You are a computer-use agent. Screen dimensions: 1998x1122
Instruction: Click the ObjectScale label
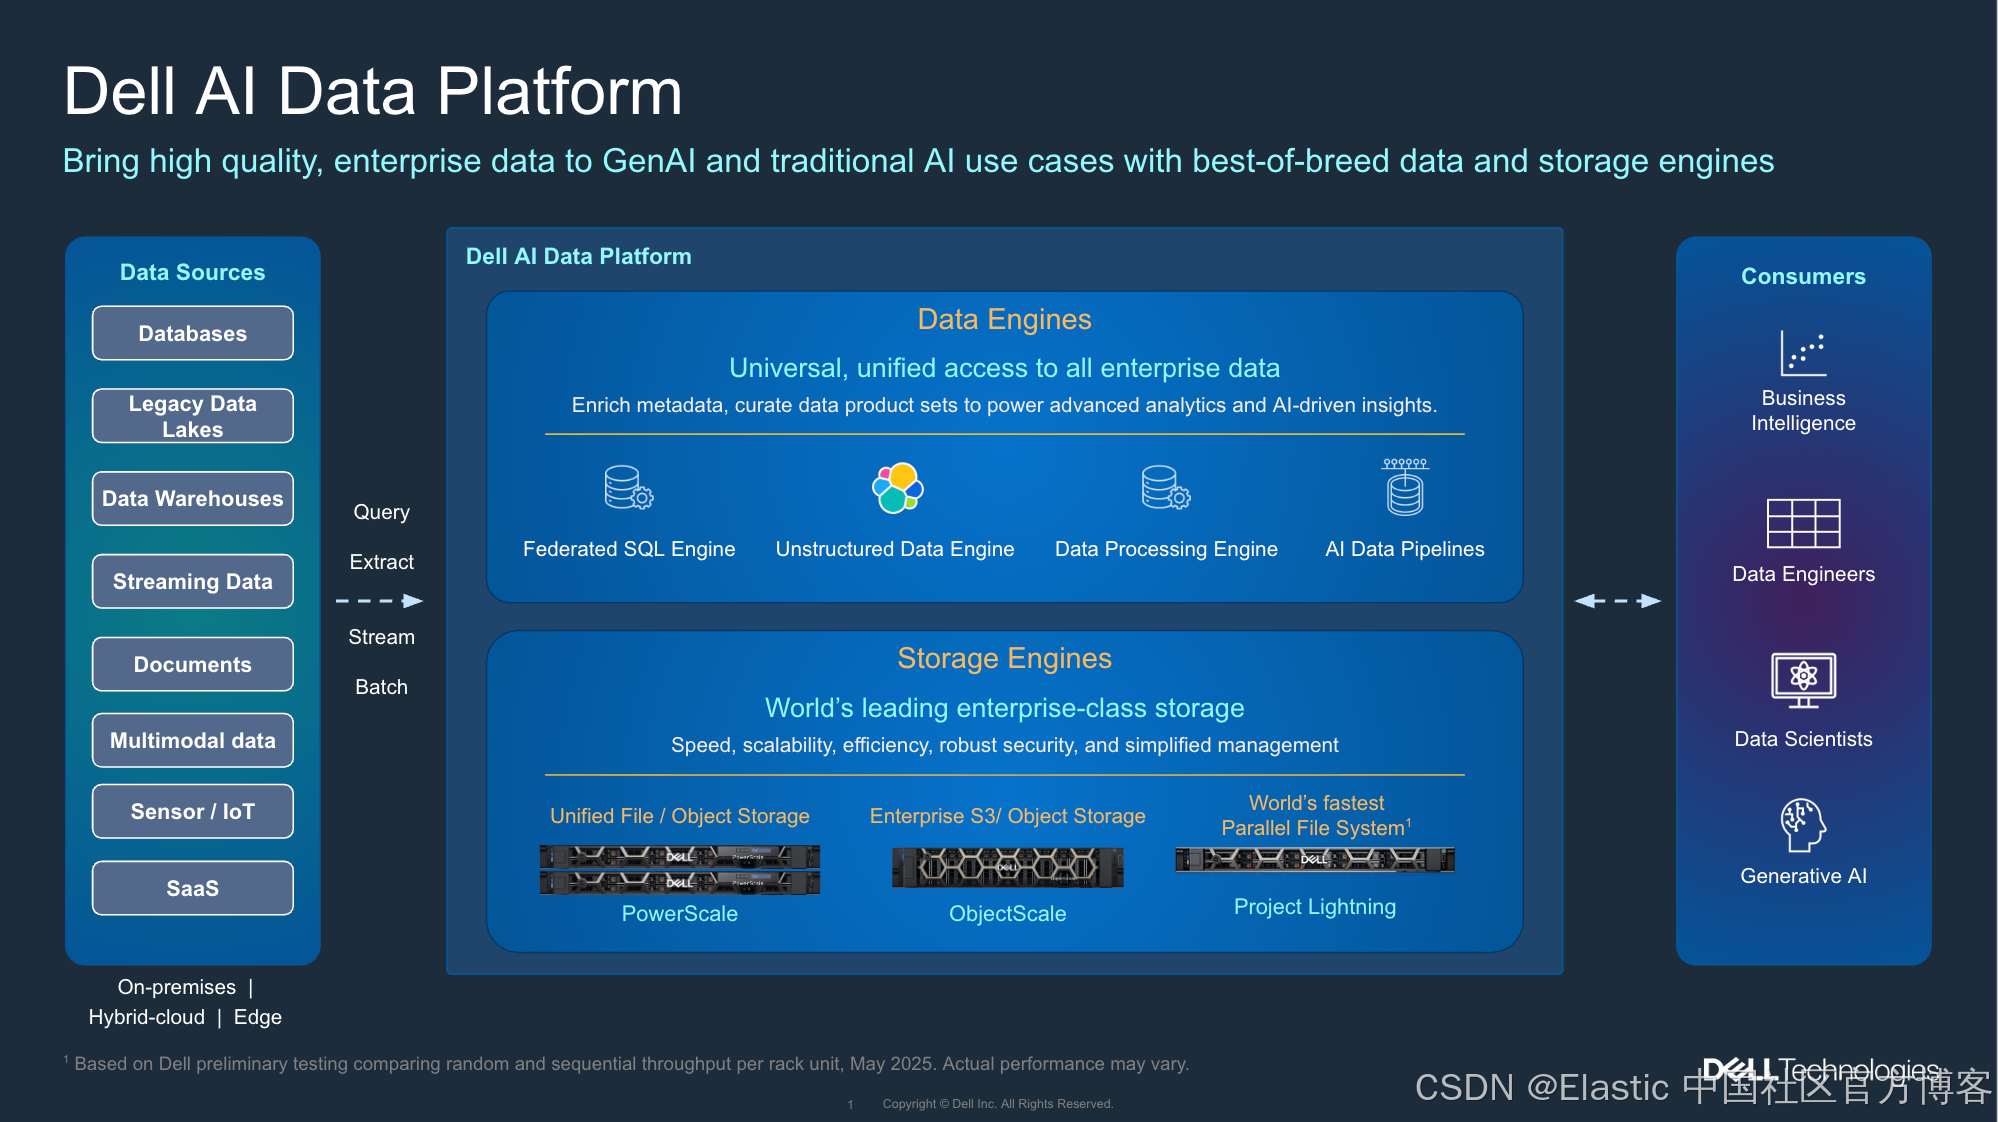(x=1007, y=914)
